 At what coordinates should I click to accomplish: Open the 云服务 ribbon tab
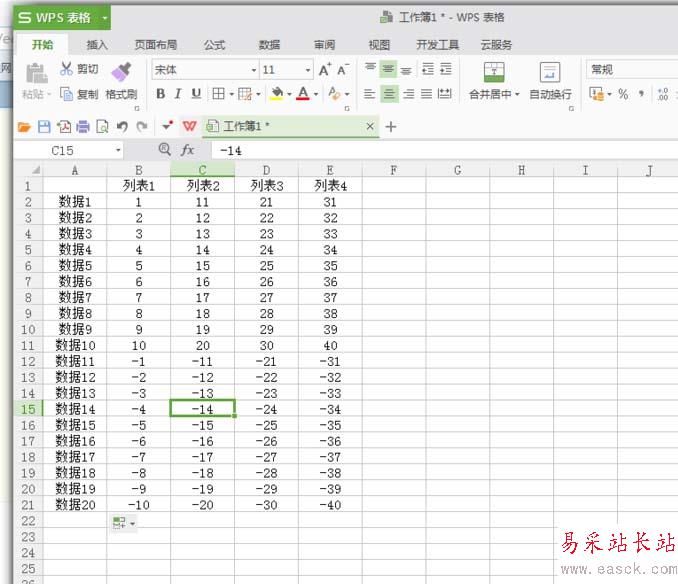pyautogui.click(x=496, y=45)
